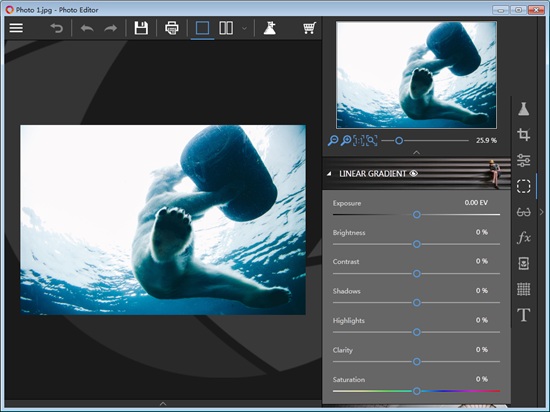The image size is (550, 412).
Task: Click the navigator preview thumbnail
Action: 416,75
